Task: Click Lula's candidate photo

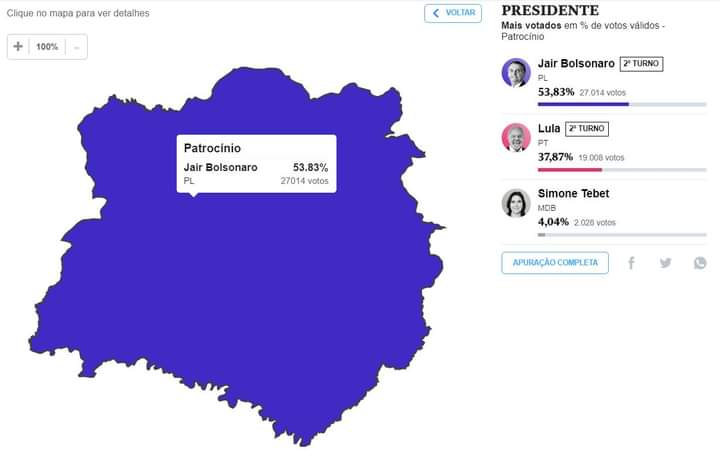Action: [516, 137]
